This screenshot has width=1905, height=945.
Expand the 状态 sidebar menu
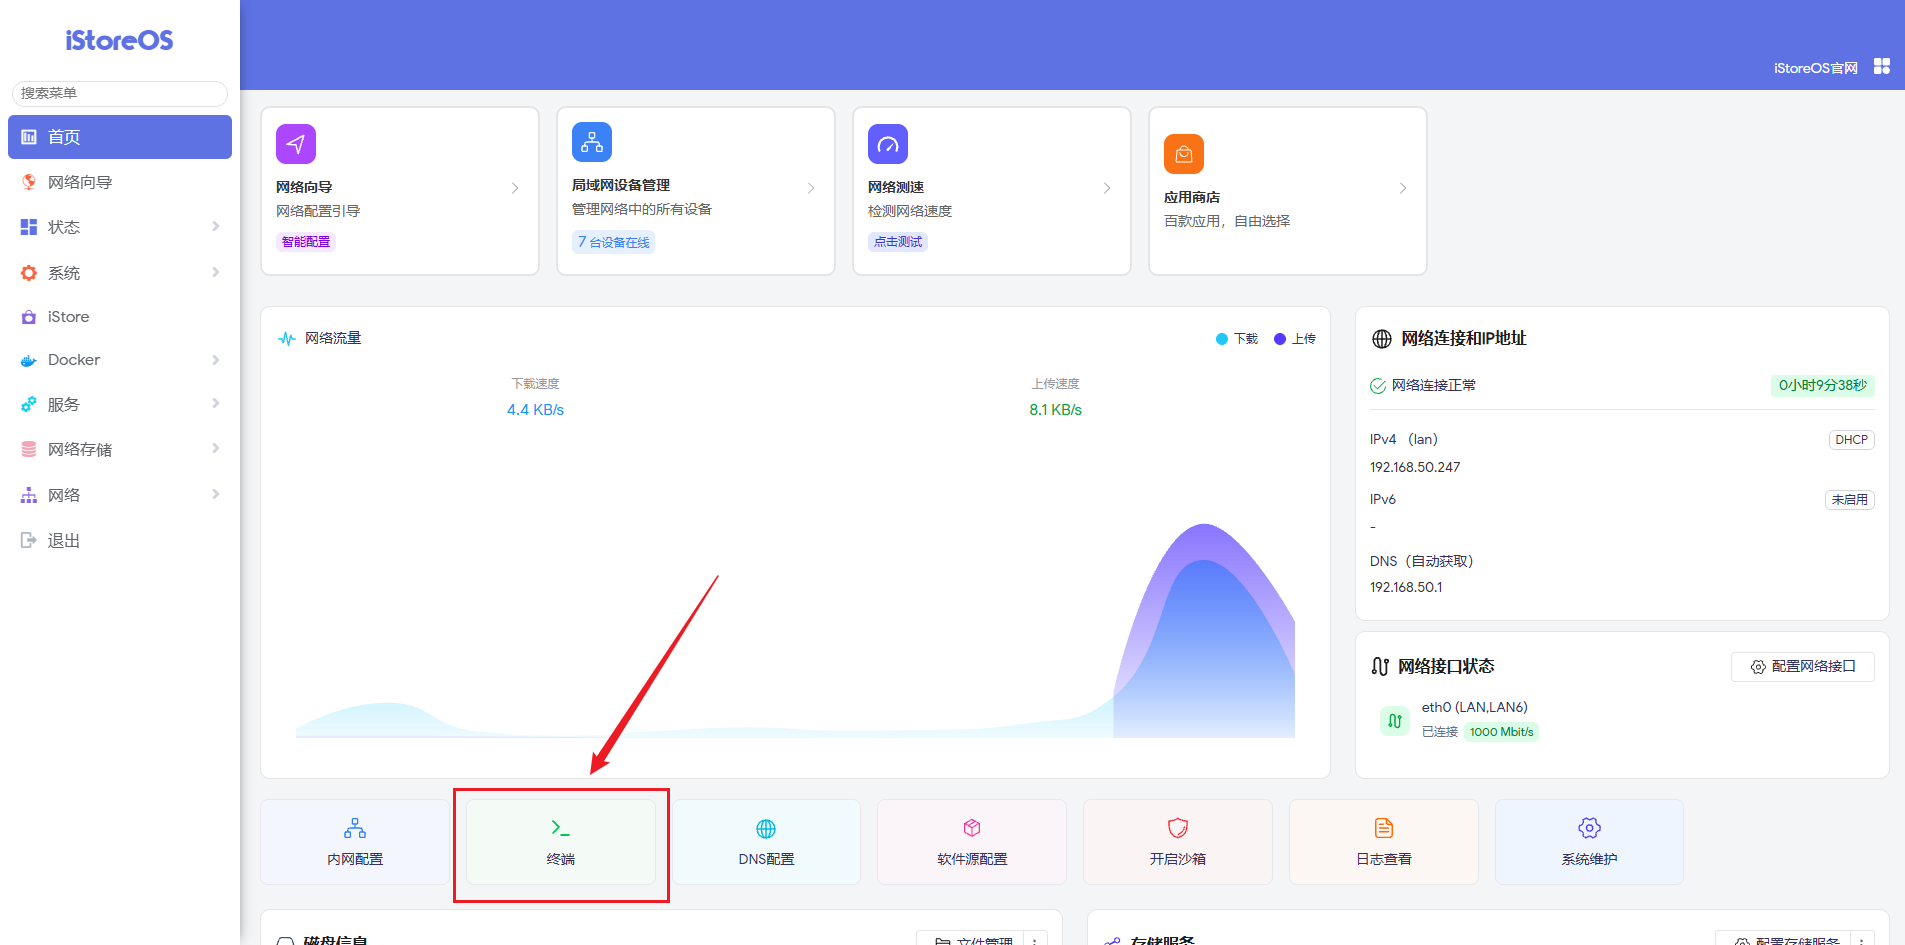coord(119,227)
